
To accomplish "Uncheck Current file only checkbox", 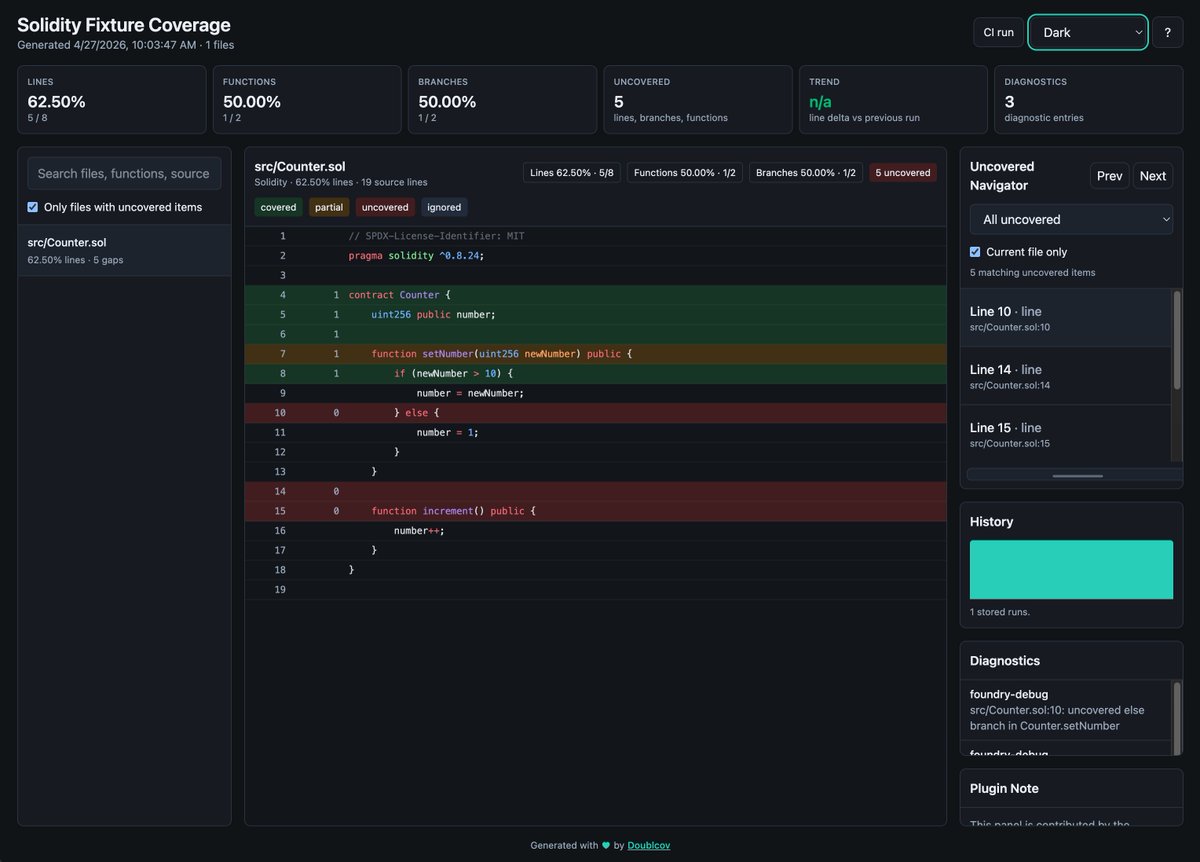I will coord(976,252).
